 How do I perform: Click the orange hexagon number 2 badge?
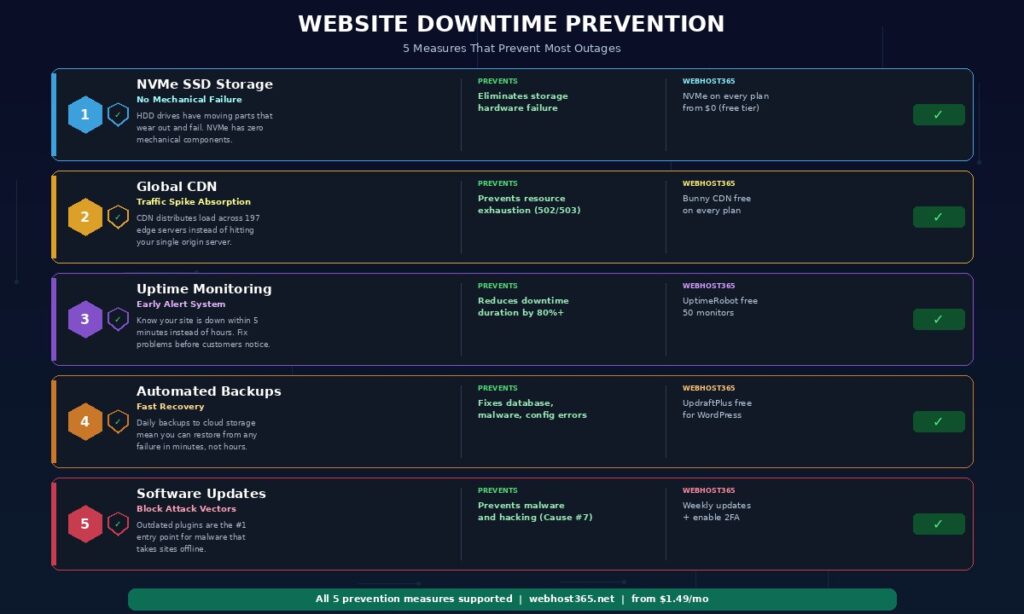85,217
